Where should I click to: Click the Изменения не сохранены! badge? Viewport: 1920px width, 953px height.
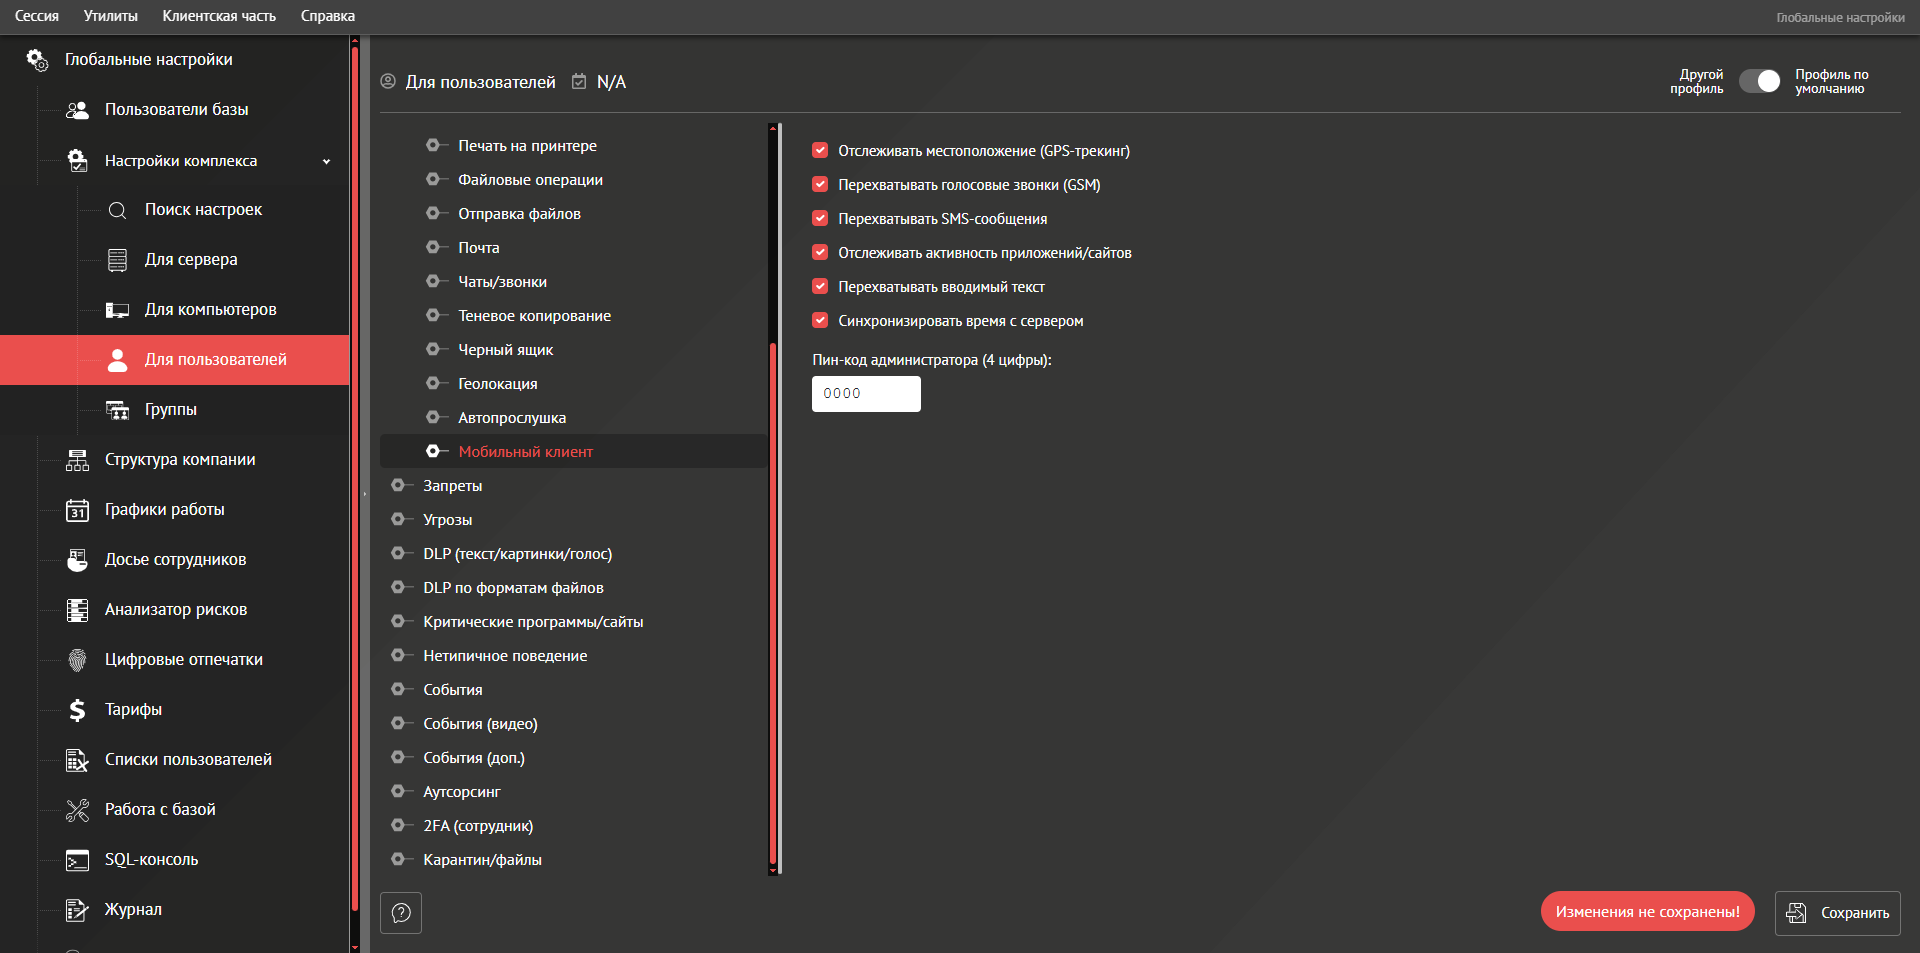coord(1647,912)
